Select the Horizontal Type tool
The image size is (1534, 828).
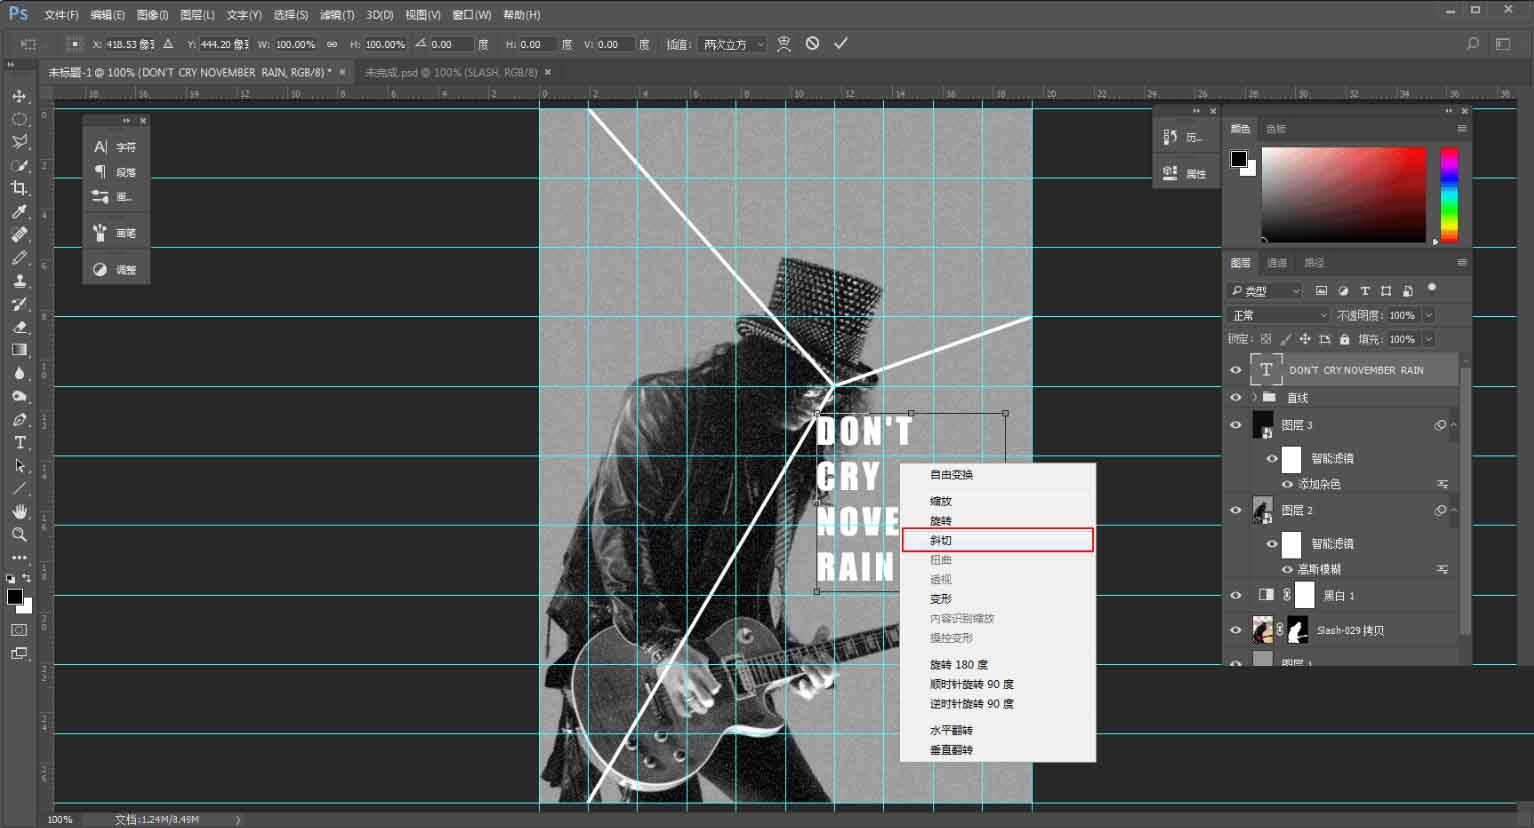(x=19, y=443)
